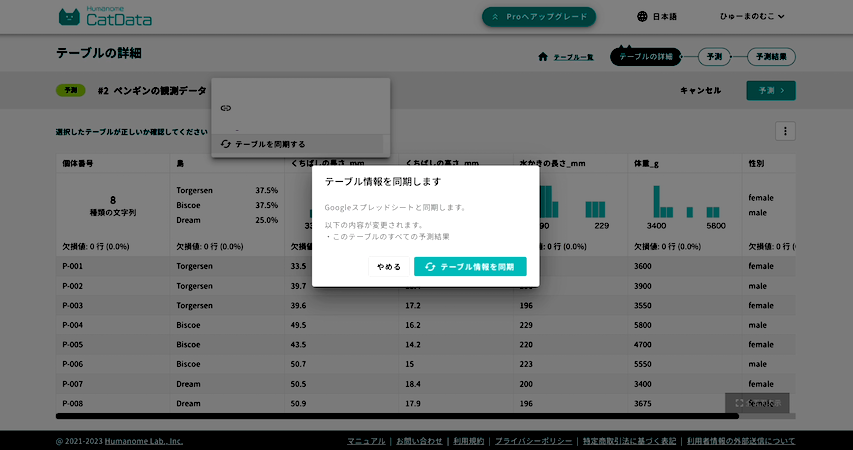Click Proへアップグレード button
Viewport: 853px width, 450px height.
pyautogui.click(x=539, y=17)
